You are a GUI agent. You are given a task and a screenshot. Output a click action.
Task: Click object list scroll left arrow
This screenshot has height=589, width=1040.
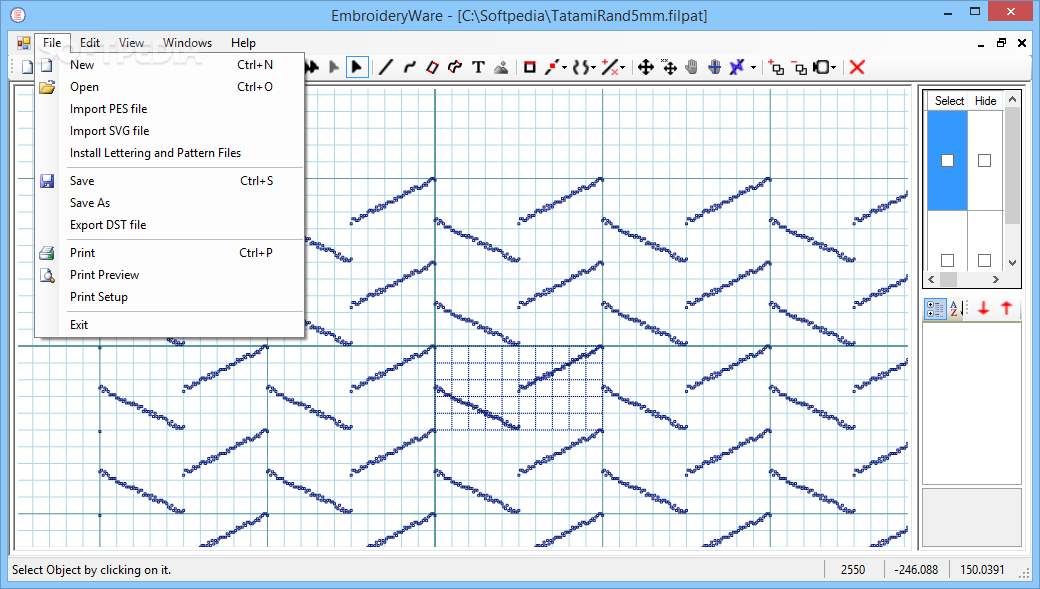coord(931,280)
